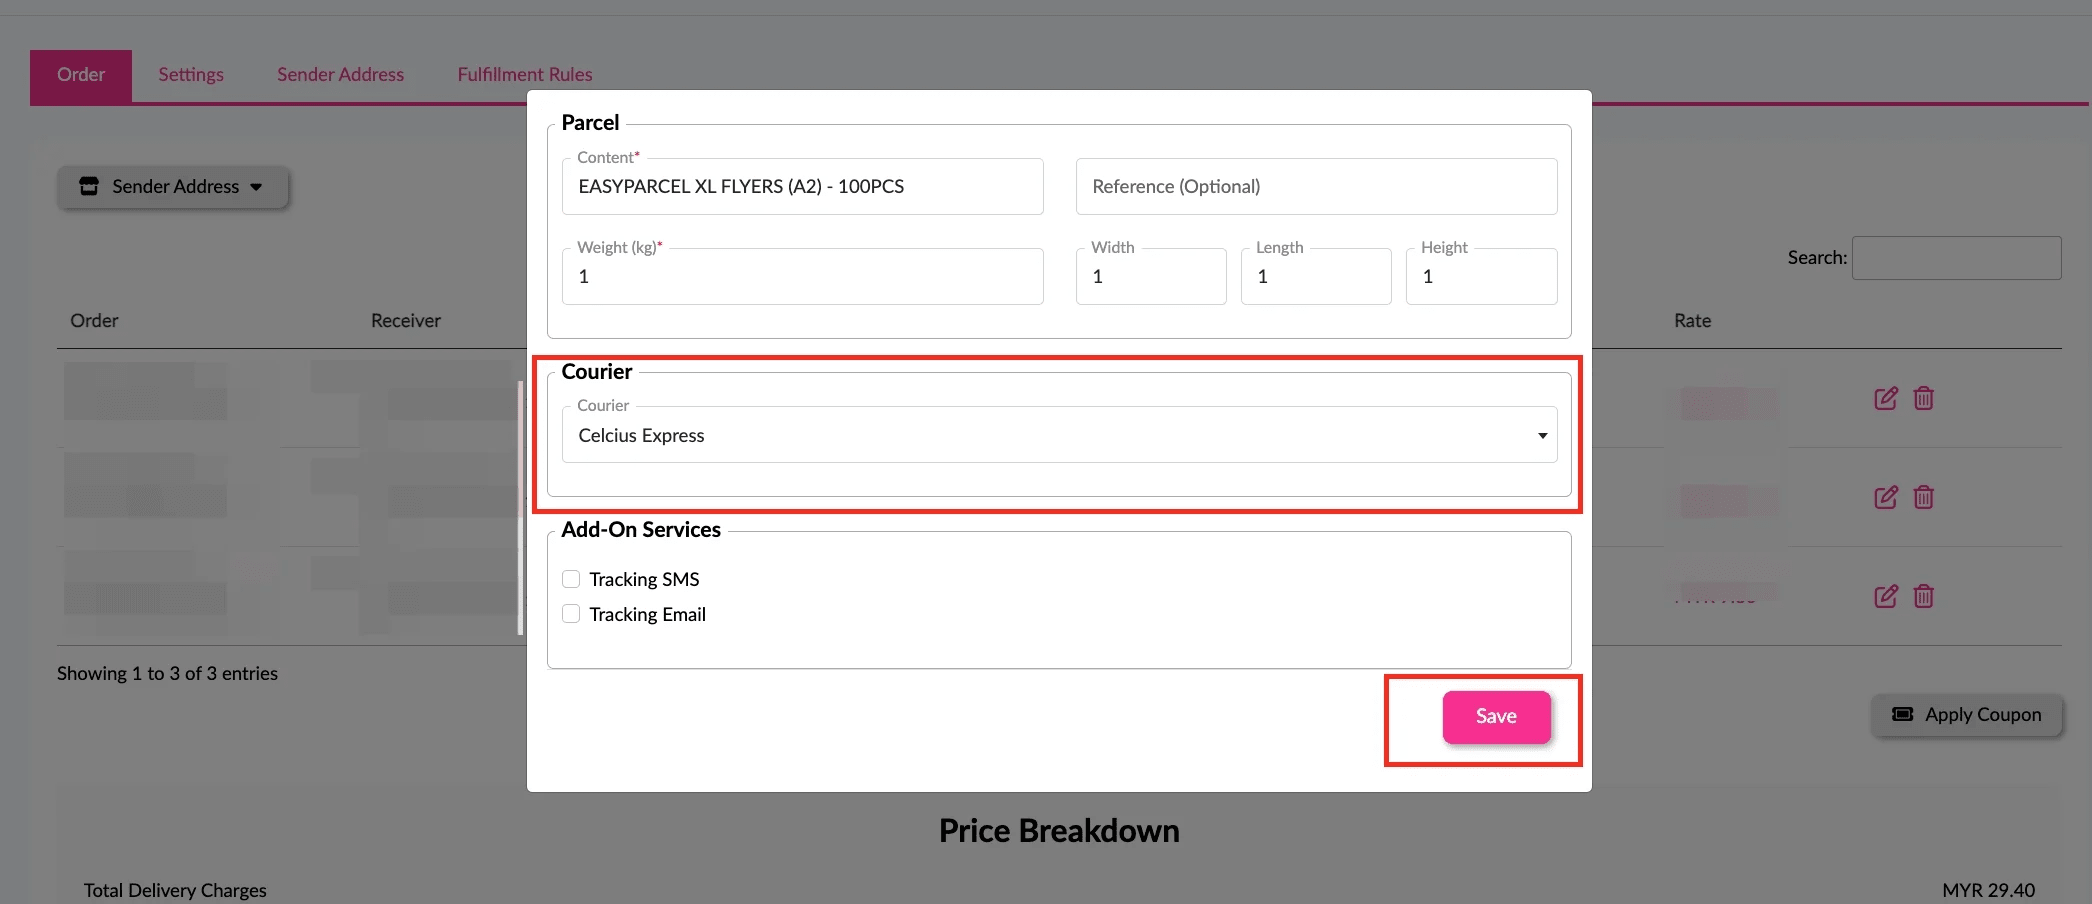Image resolution: width=2092 pixels, height=904 pixels.
Task: Click the parcel box icon on Sender Address button
Action: point(89,186)
